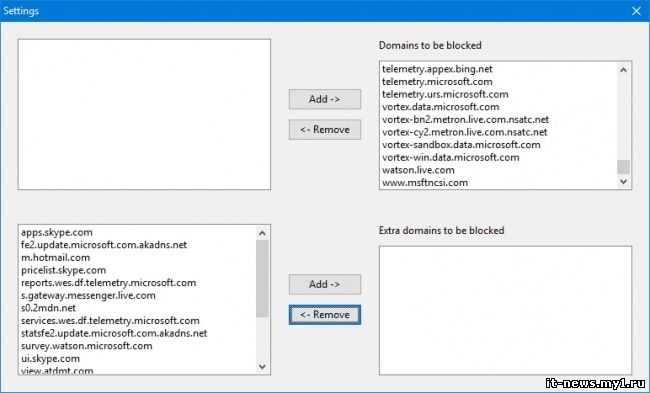Select s0.2mdn.net domain entry
650x393 pixels.
tap(49, 308)
